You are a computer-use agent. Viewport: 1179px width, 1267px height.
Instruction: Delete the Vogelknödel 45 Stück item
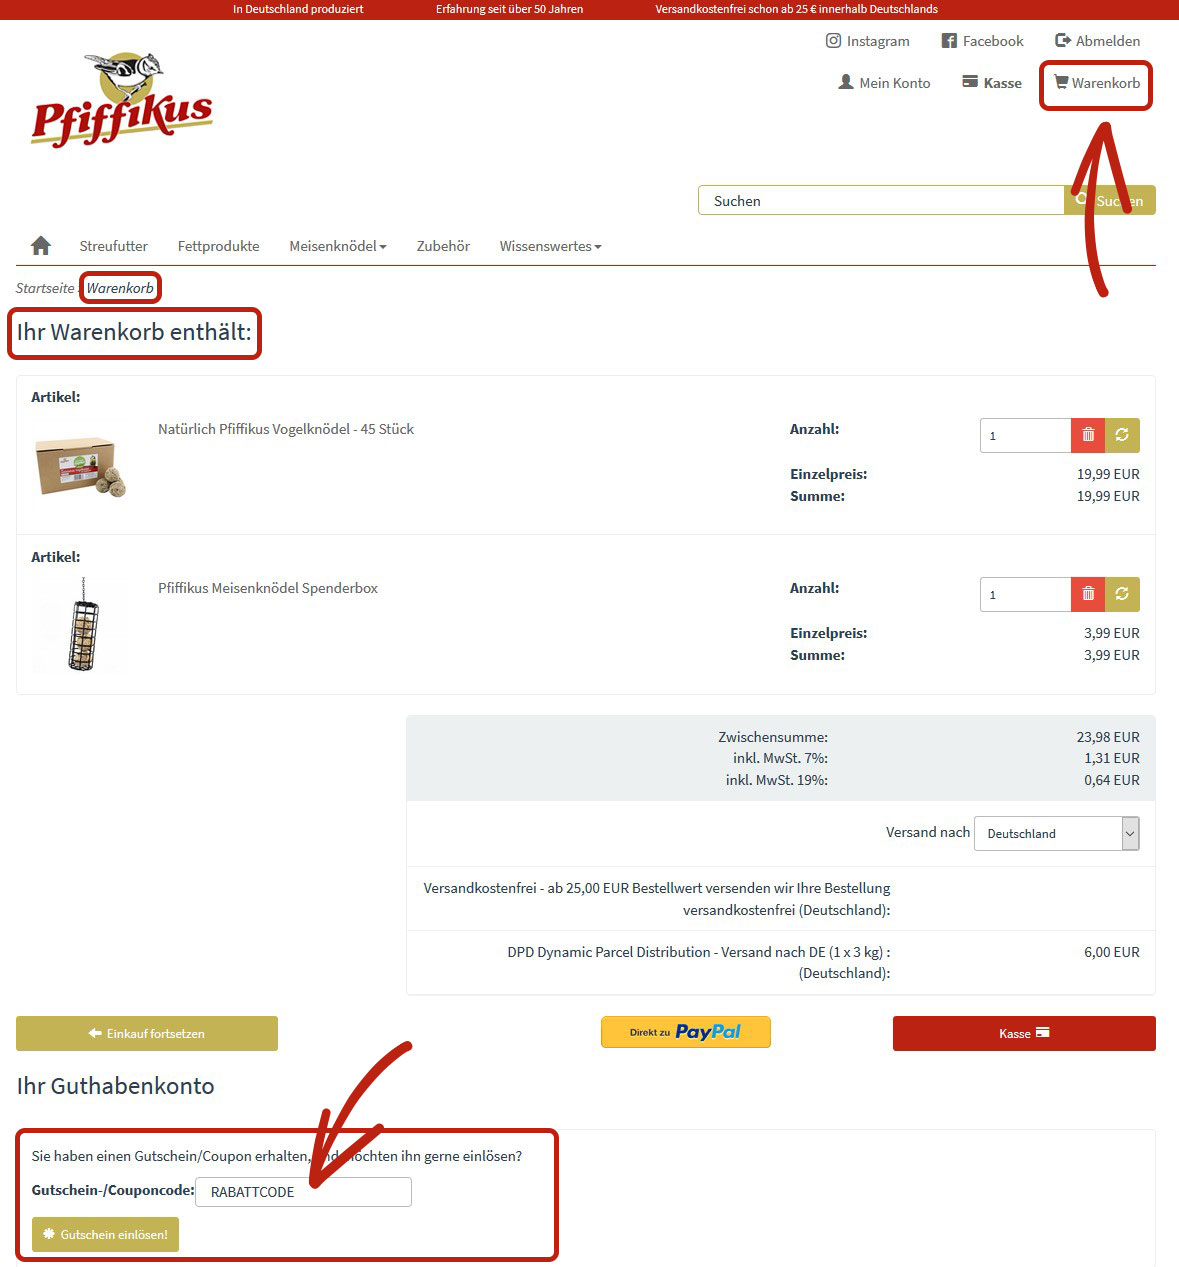(1088, 435)
